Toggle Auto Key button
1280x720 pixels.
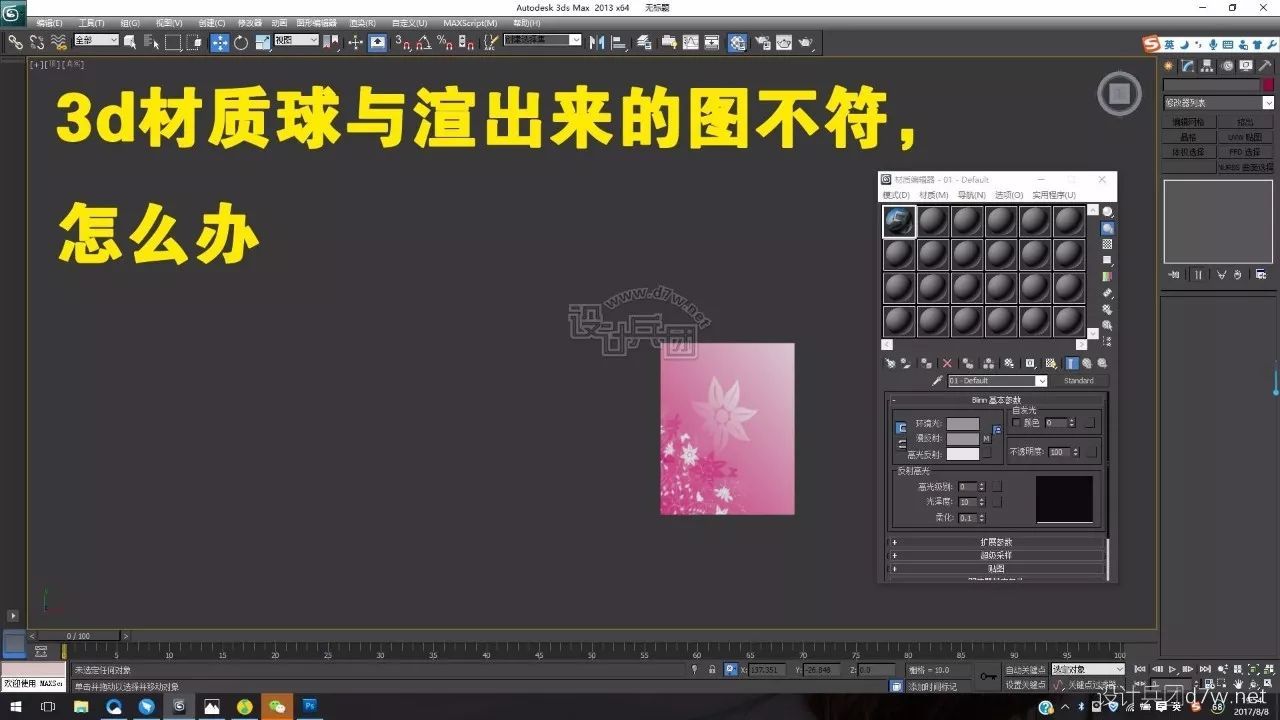coord(1026,669)
